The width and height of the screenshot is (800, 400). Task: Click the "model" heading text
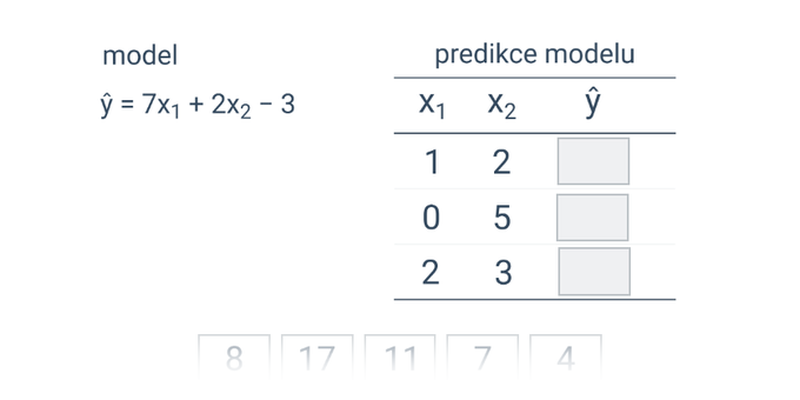pos(140,56)
